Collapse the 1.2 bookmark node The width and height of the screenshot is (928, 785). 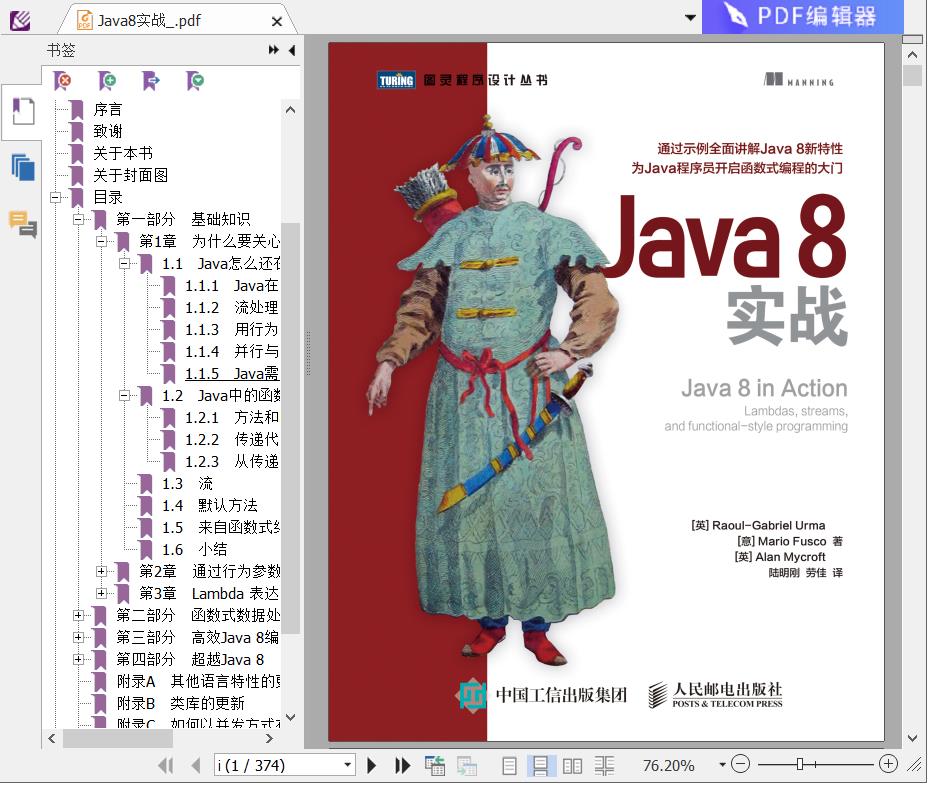(124, 395)
